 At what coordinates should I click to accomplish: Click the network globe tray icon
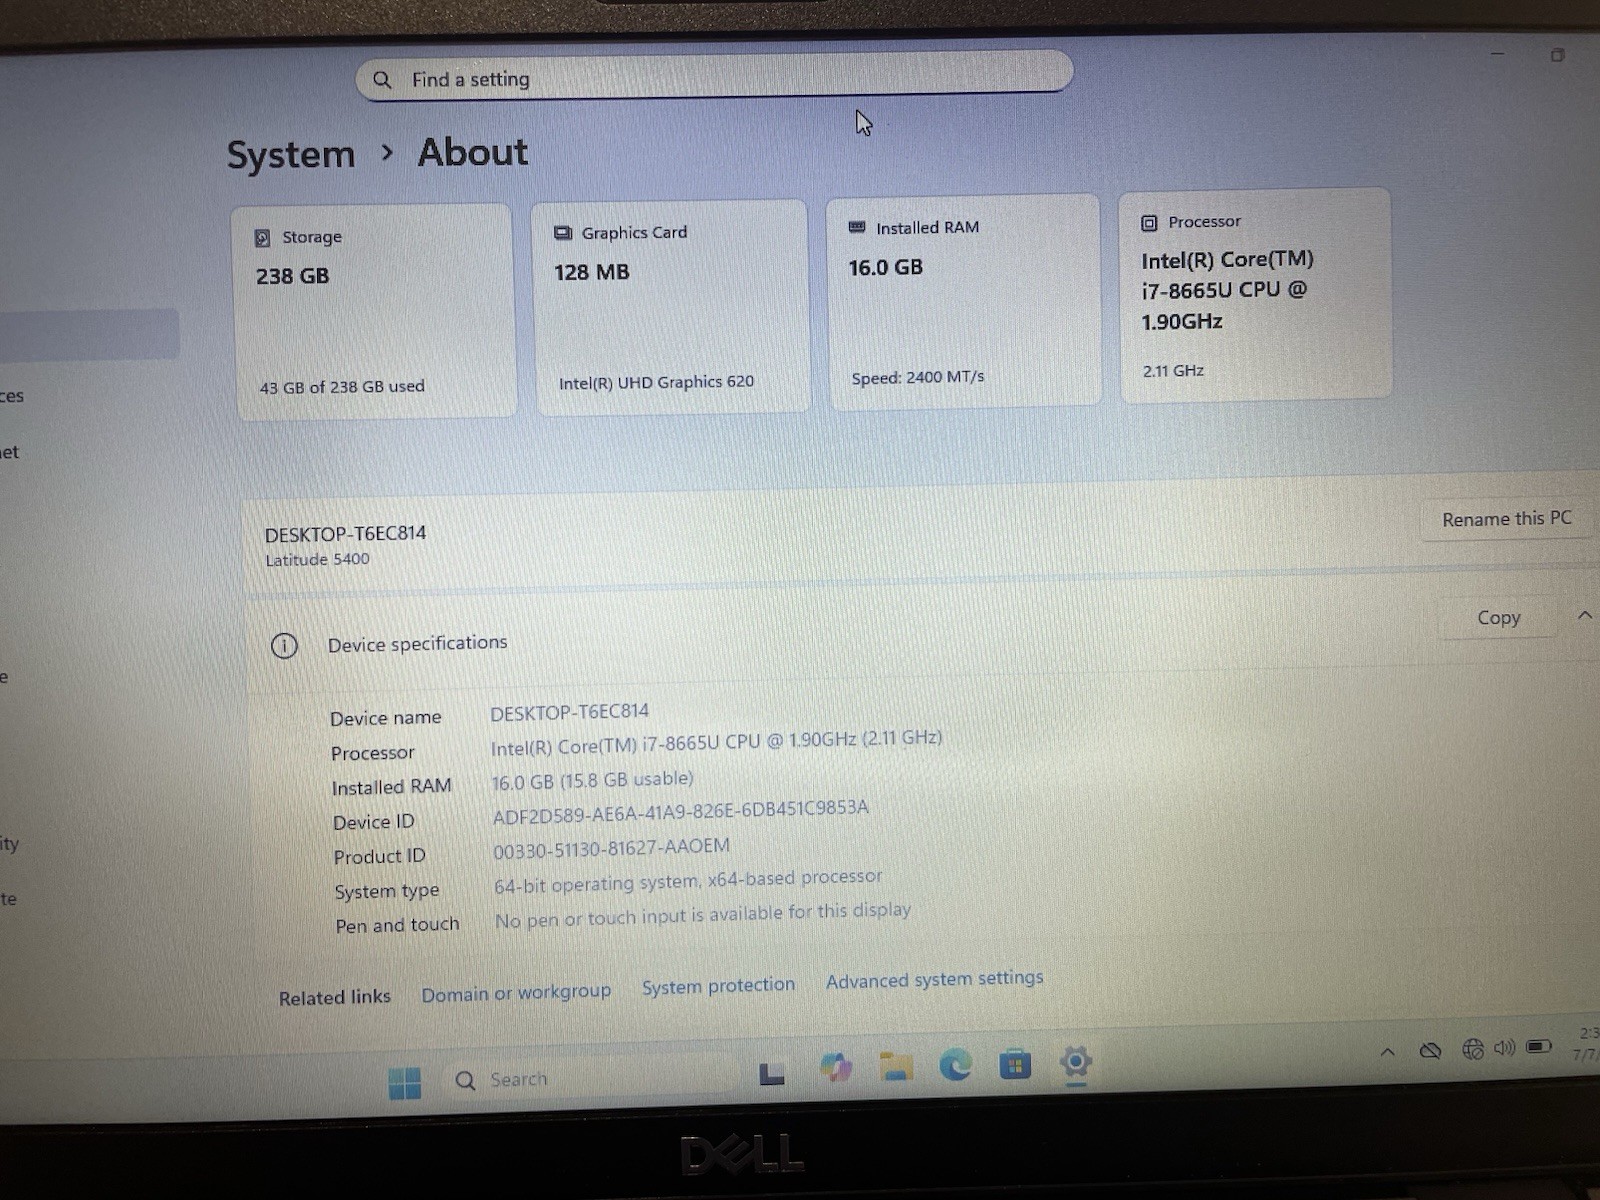[1472, 1049]
